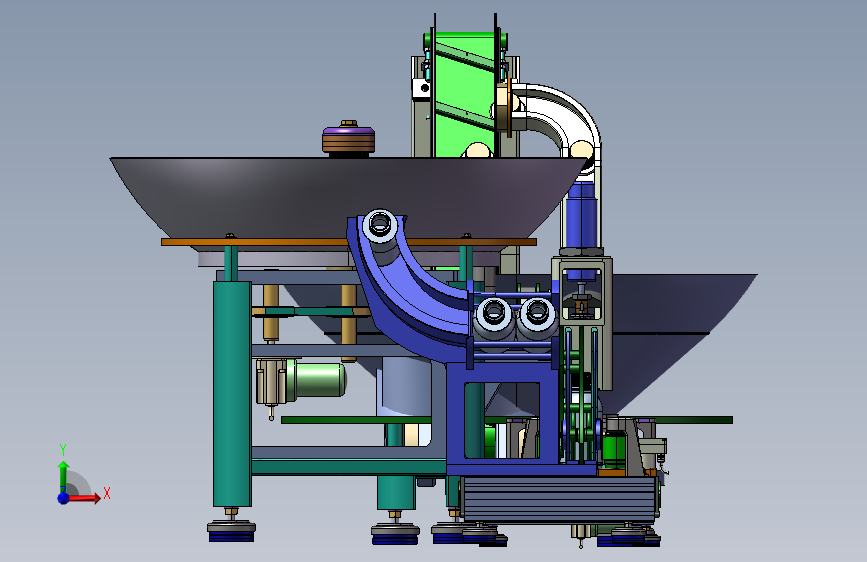
Task: Select the leveling foot under left teal column
Action: (231, 530)
